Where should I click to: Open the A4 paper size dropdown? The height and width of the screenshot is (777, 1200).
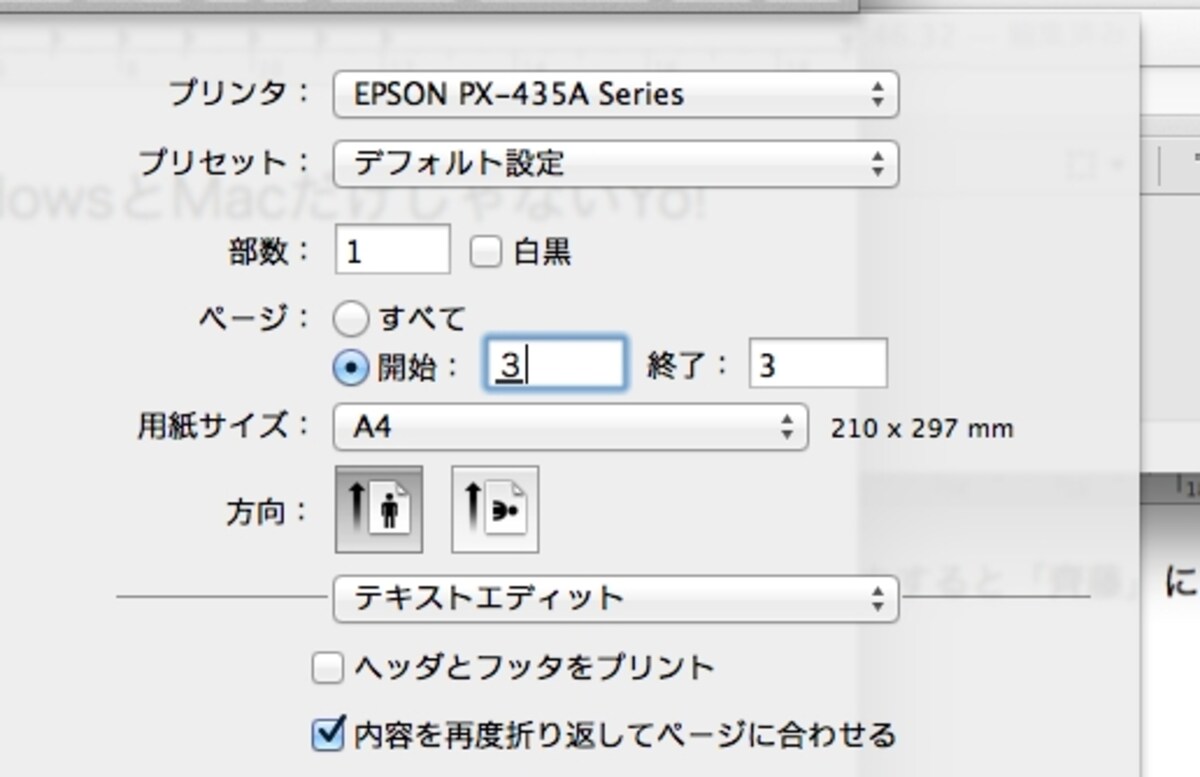(x=570, y=428)
